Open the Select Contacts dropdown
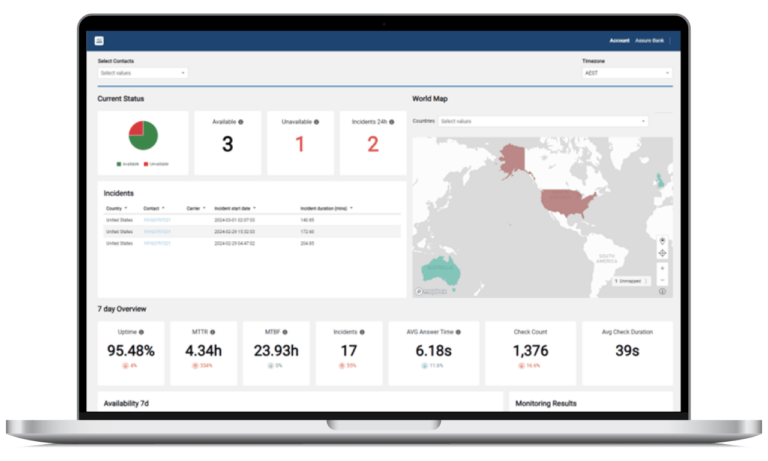Viewport: 768px width, 461px height. (x=143, y=73)
